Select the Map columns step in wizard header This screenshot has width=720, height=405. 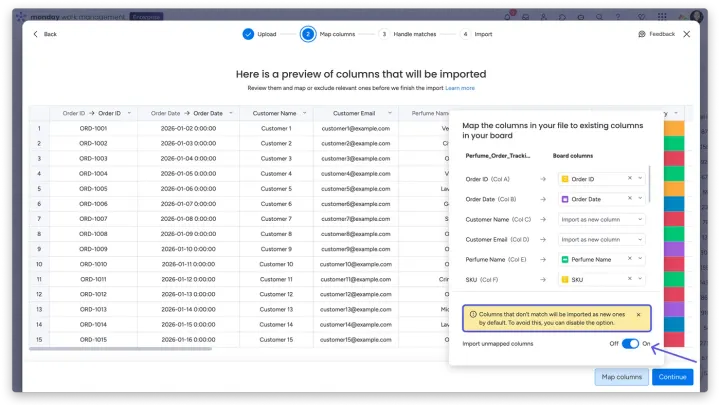pos(328,34)
